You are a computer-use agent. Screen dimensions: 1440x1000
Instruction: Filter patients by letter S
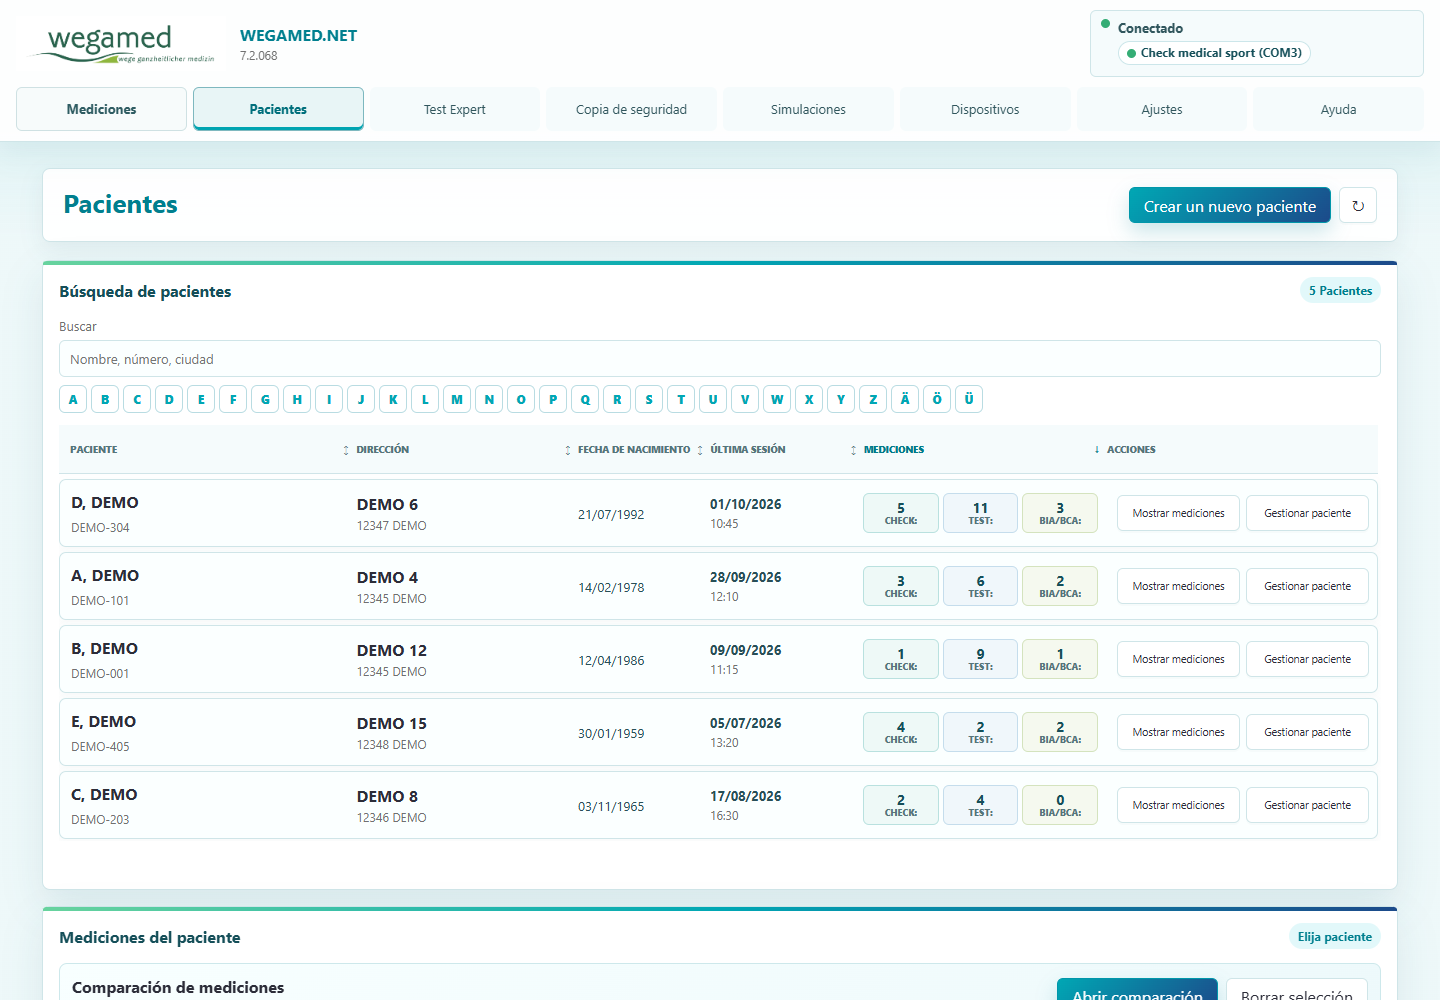[649, 399]
